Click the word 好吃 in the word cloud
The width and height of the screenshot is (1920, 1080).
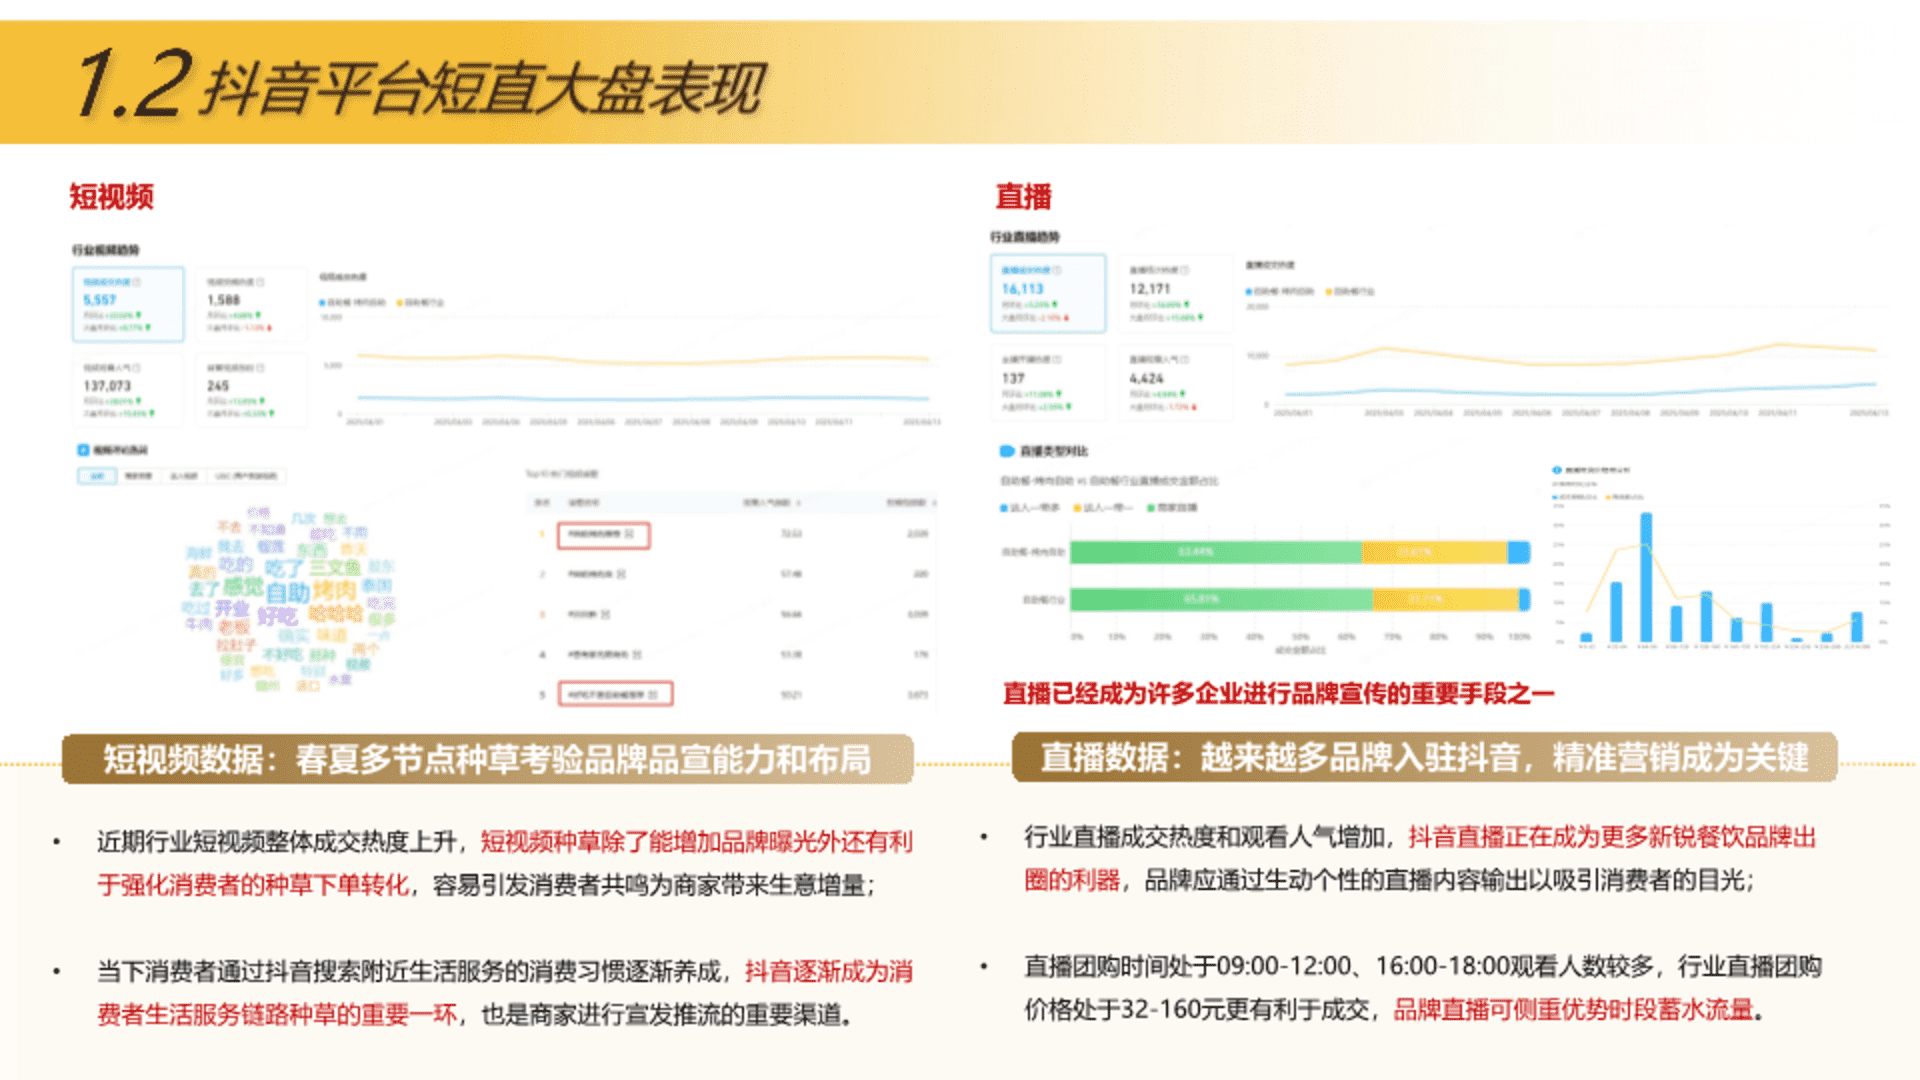pyautogui.click(x=277, y=616)
